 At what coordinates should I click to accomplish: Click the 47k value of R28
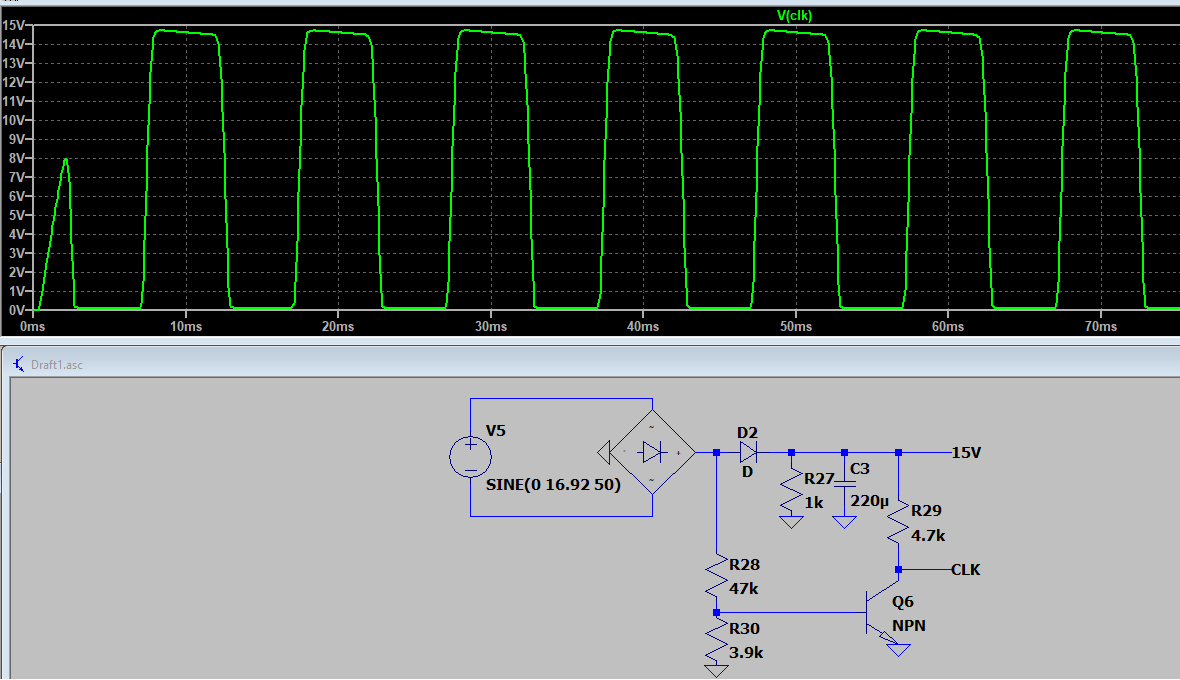[x=744, y=588]
